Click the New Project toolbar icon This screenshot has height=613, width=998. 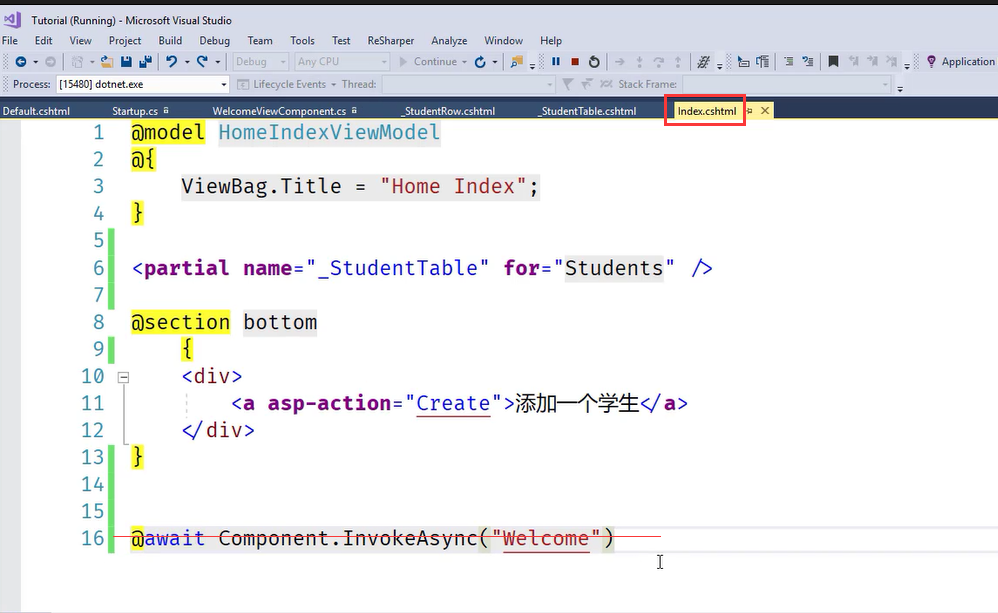point(78,62)
